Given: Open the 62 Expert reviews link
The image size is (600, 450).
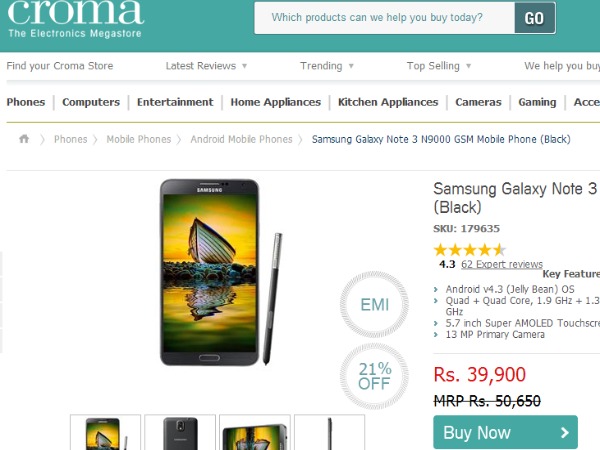Looking at the screenshot, I should (x=502, y=264).
